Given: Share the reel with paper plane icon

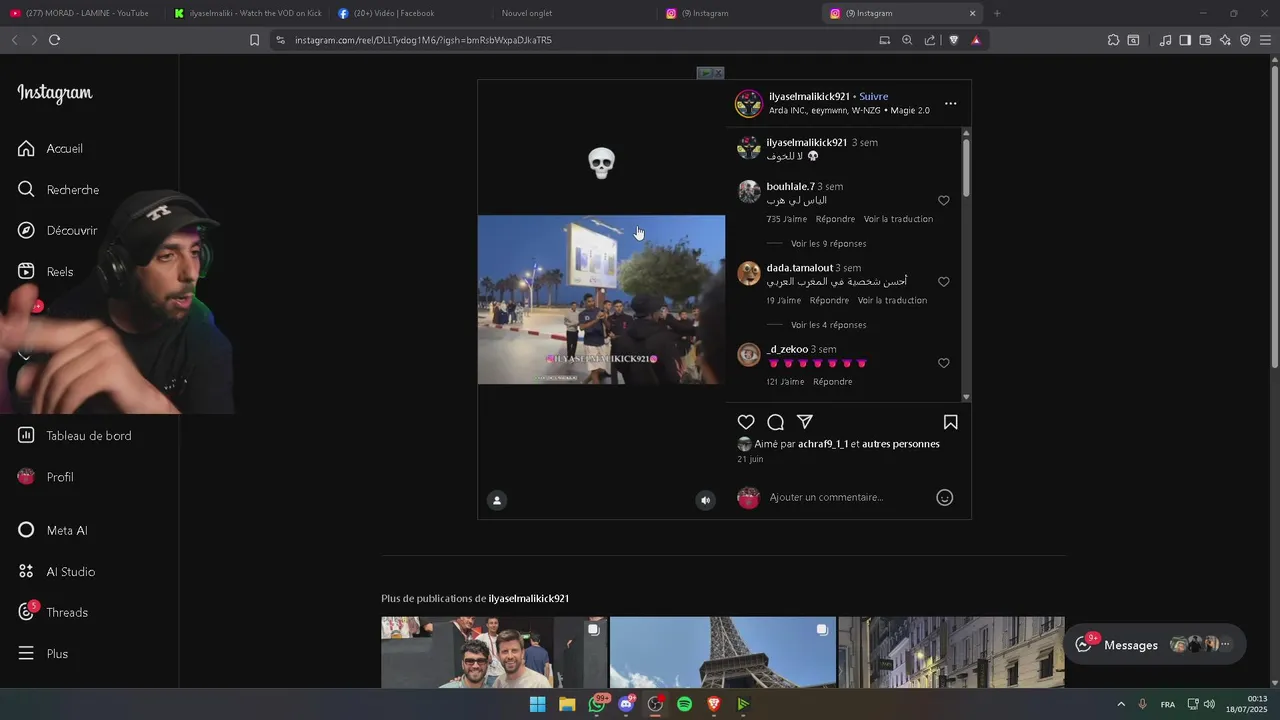Looking at the screenshot, I should pos(805,422).
